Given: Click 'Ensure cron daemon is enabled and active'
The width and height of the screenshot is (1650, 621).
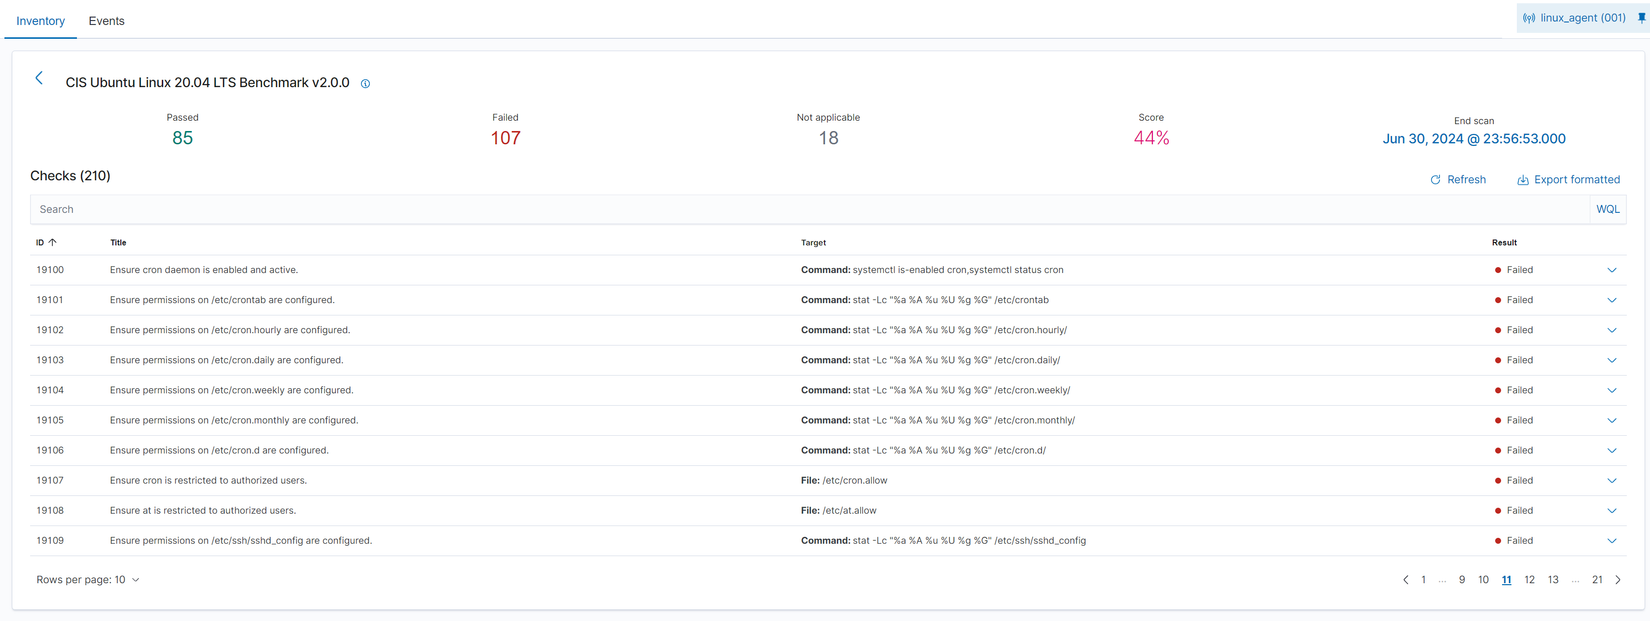Looking at the screenshot, I should (204, 270).
